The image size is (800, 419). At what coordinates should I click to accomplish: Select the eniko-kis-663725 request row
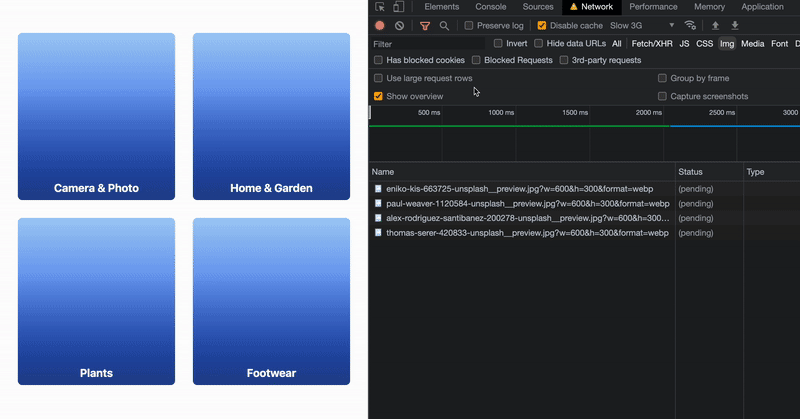[584, 189]
